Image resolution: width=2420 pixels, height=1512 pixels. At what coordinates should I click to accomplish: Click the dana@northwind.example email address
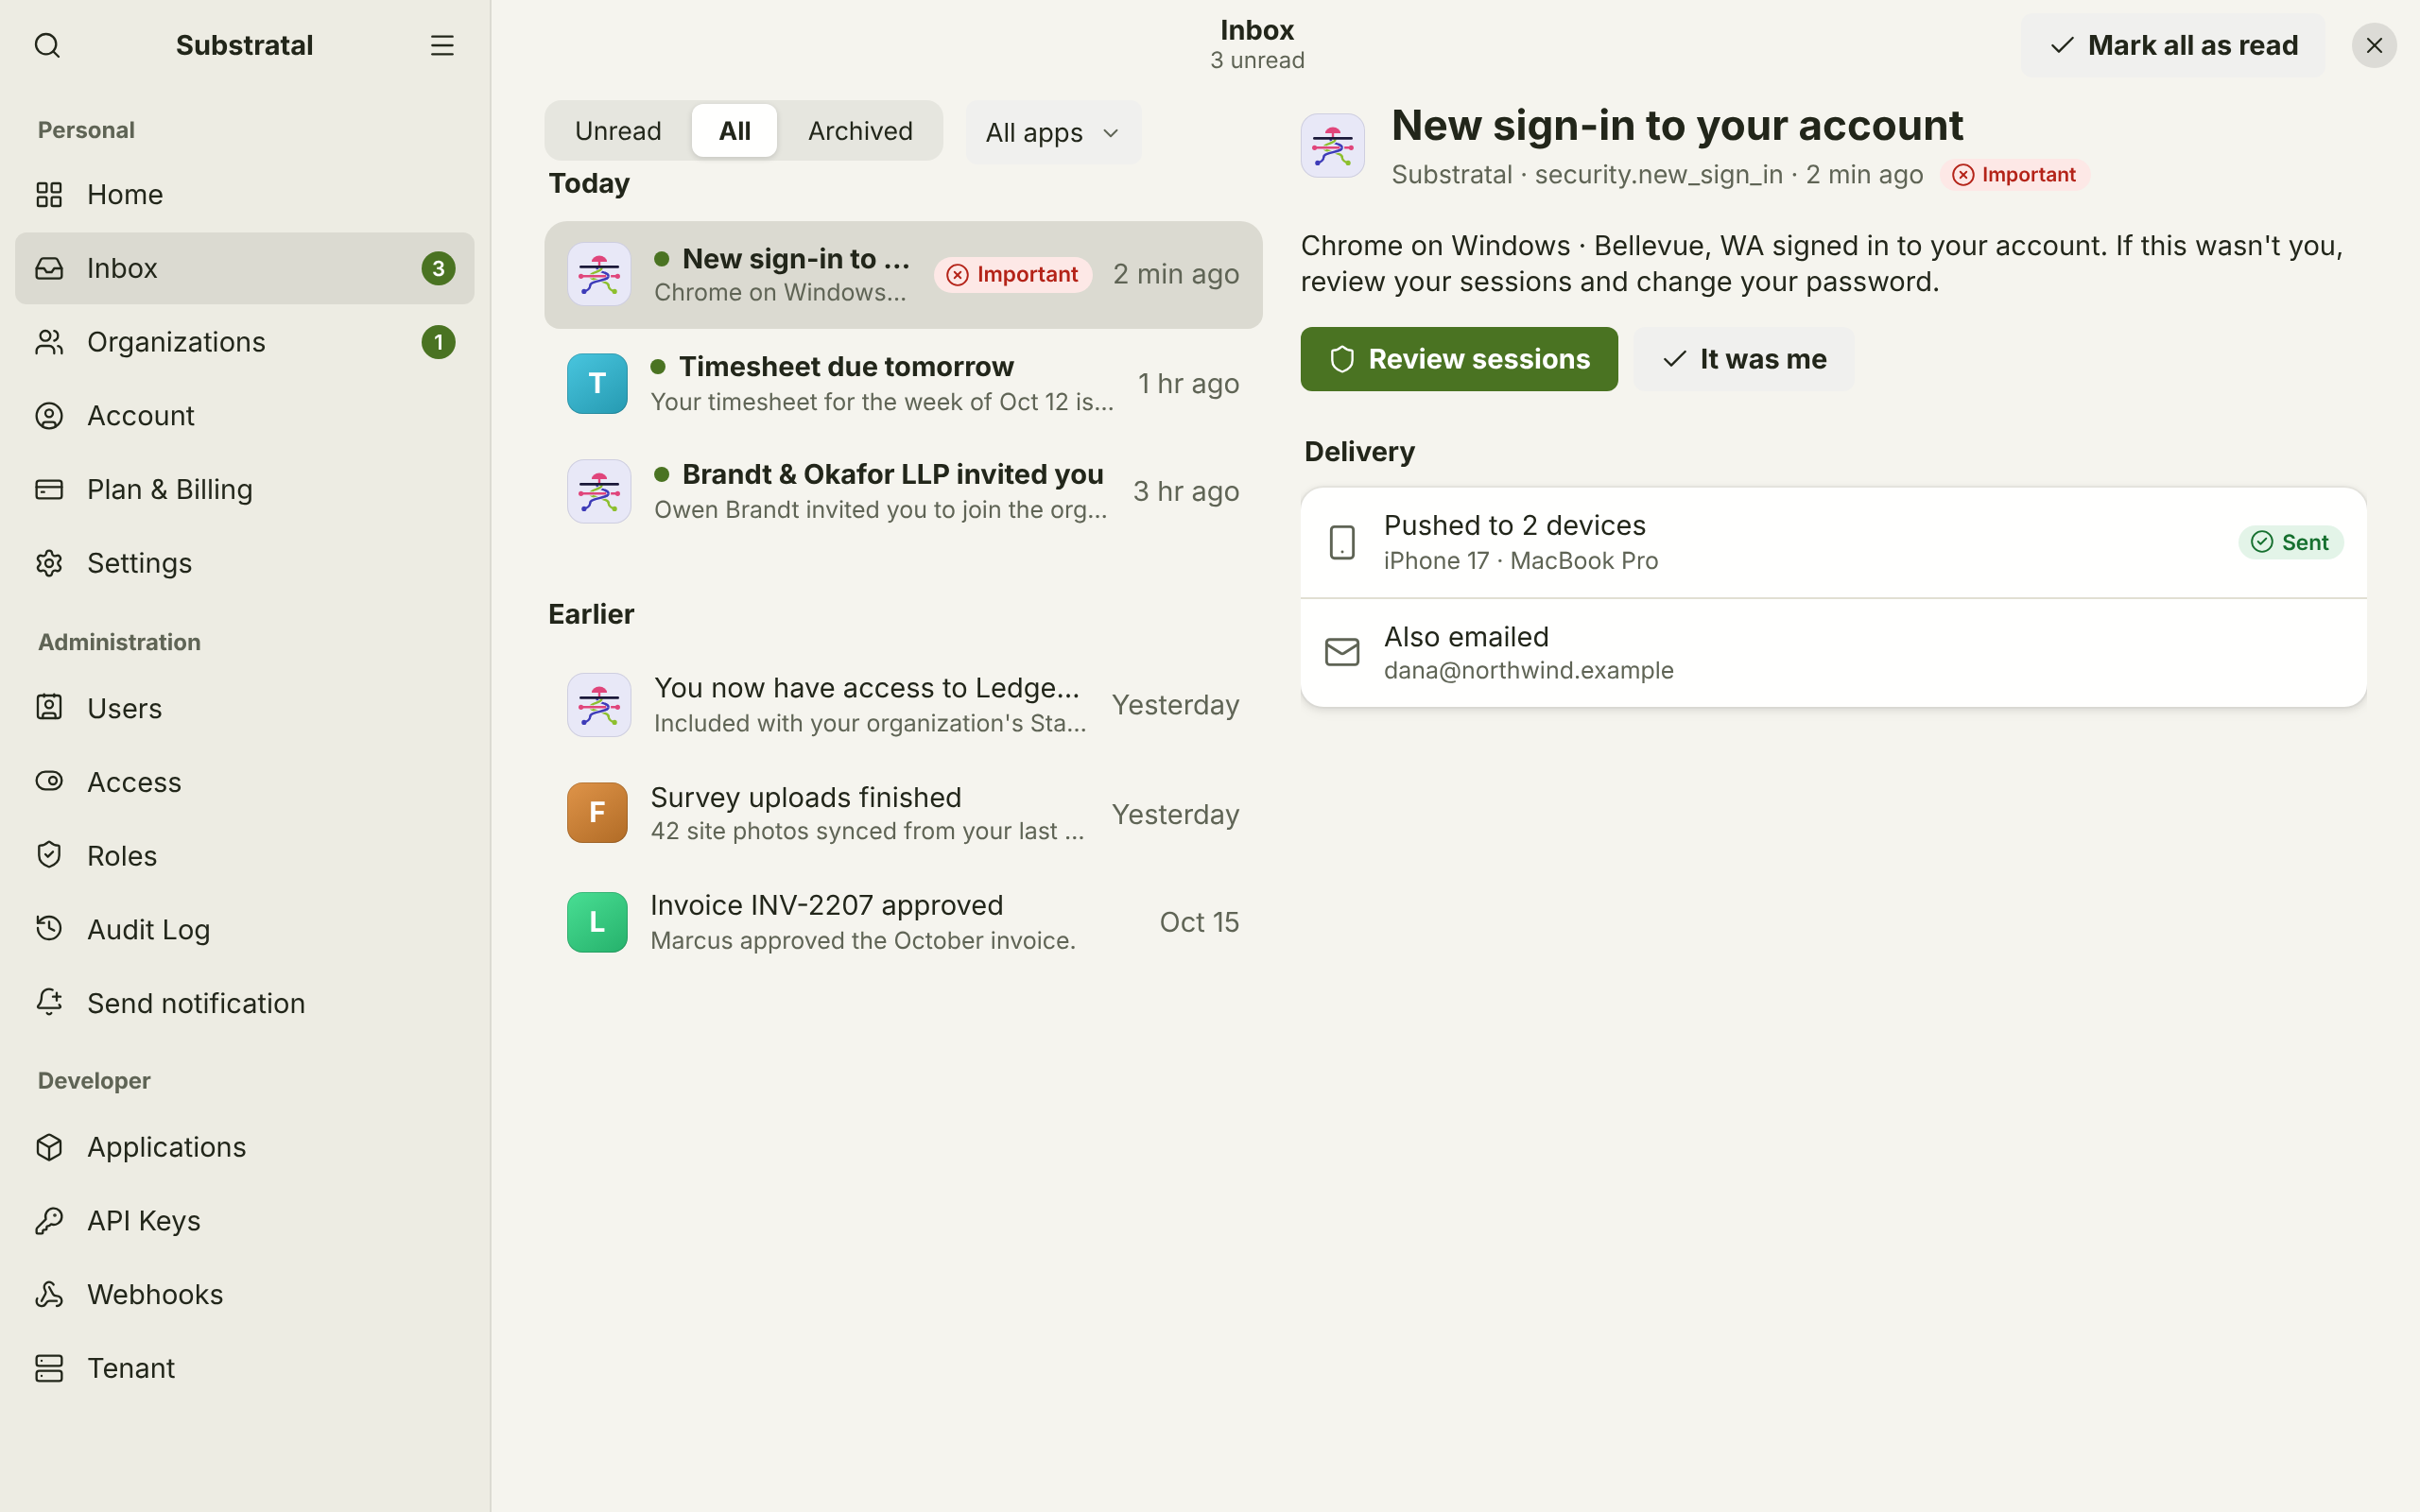tap(1528, 670)
